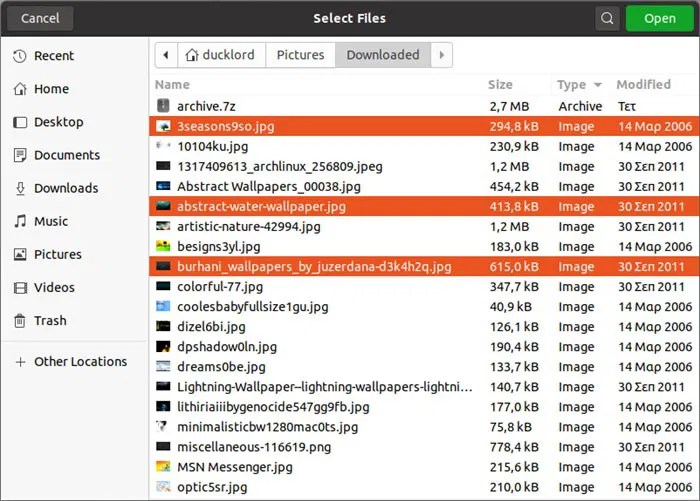Viewport: 700px width, 501px height.
Task: Click the thumbnail of Abstract Wallpapers_00038.jpg
Action: pos(163,186)
